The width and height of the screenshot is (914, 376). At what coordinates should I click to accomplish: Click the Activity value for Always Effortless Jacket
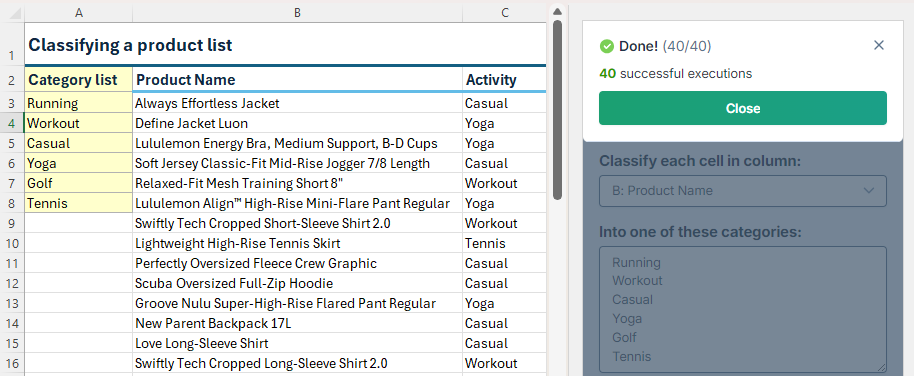[504, 103]
